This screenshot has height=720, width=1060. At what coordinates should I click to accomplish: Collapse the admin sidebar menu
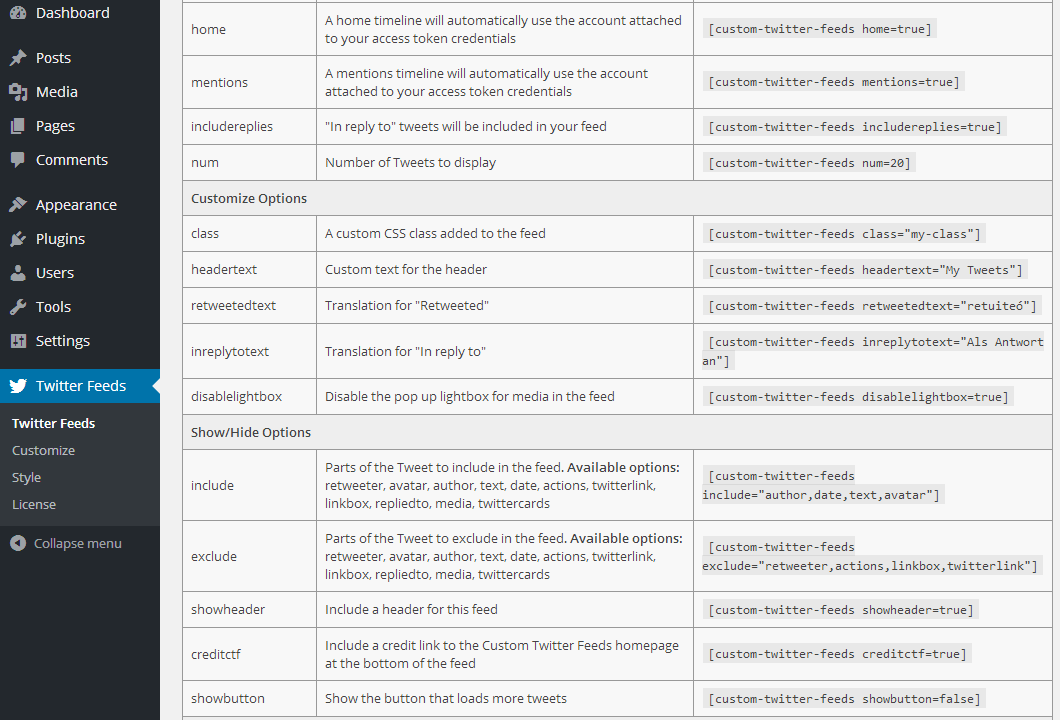(66, 543)
